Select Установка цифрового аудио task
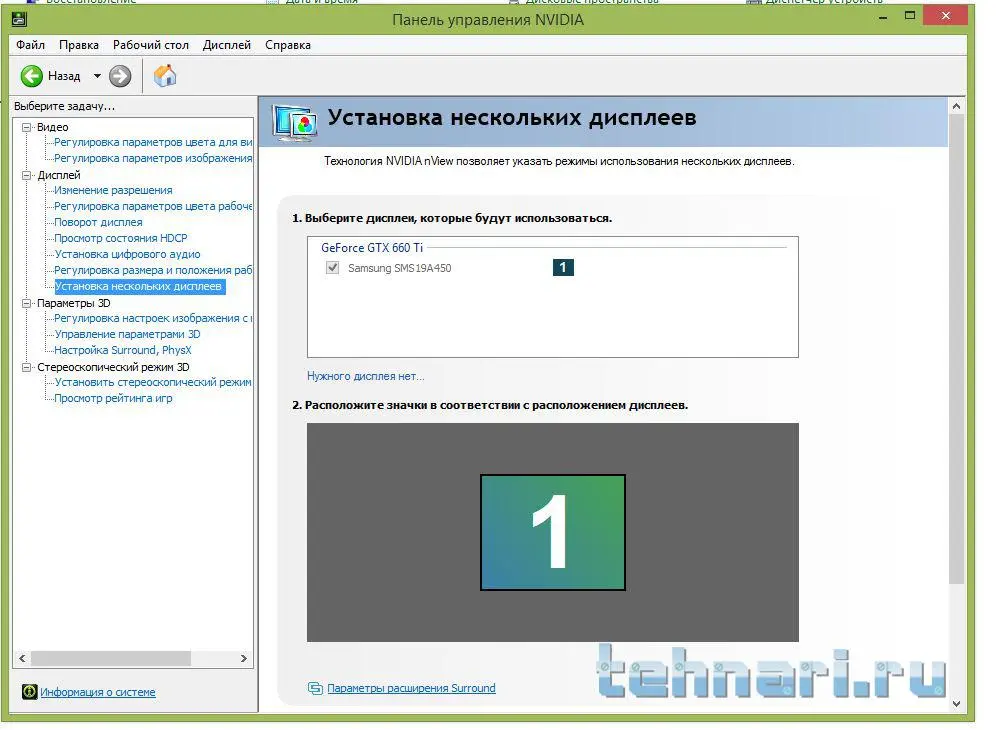The height and width of the screenshot is (730, 996). (x=127, y=254)
